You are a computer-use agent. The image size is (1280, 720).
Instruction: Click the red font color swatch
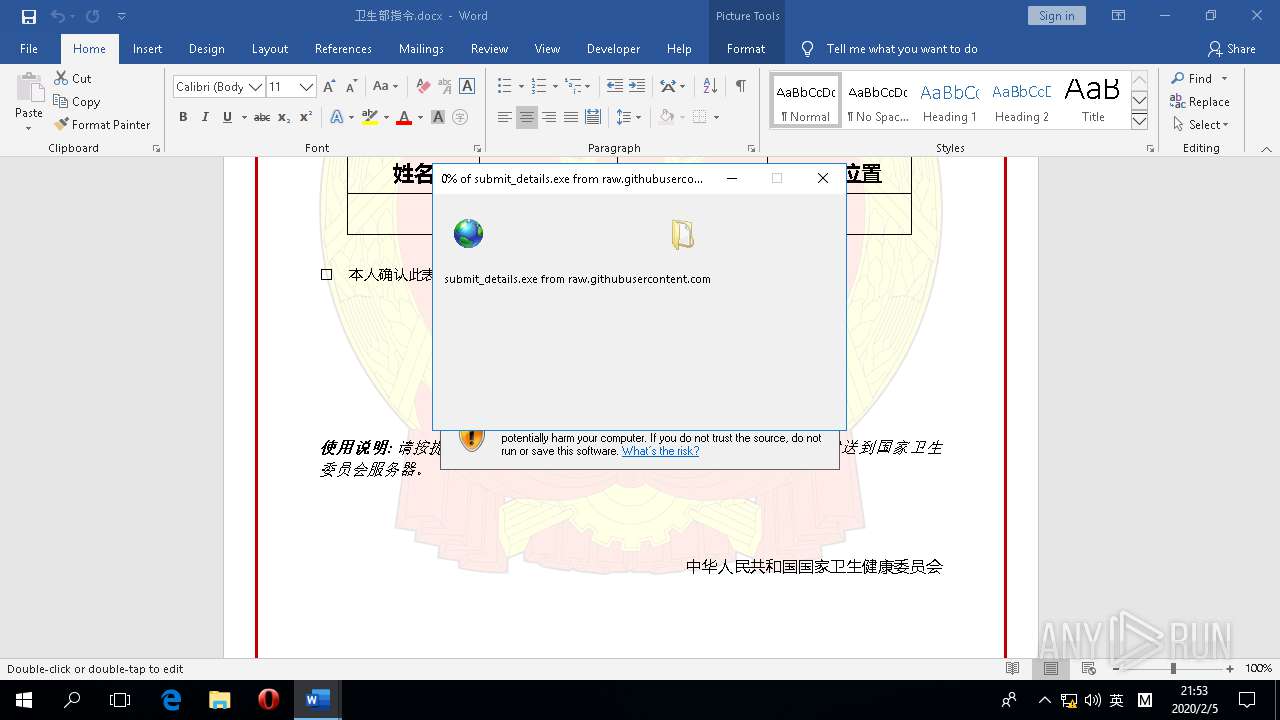(x=404, y=118)
